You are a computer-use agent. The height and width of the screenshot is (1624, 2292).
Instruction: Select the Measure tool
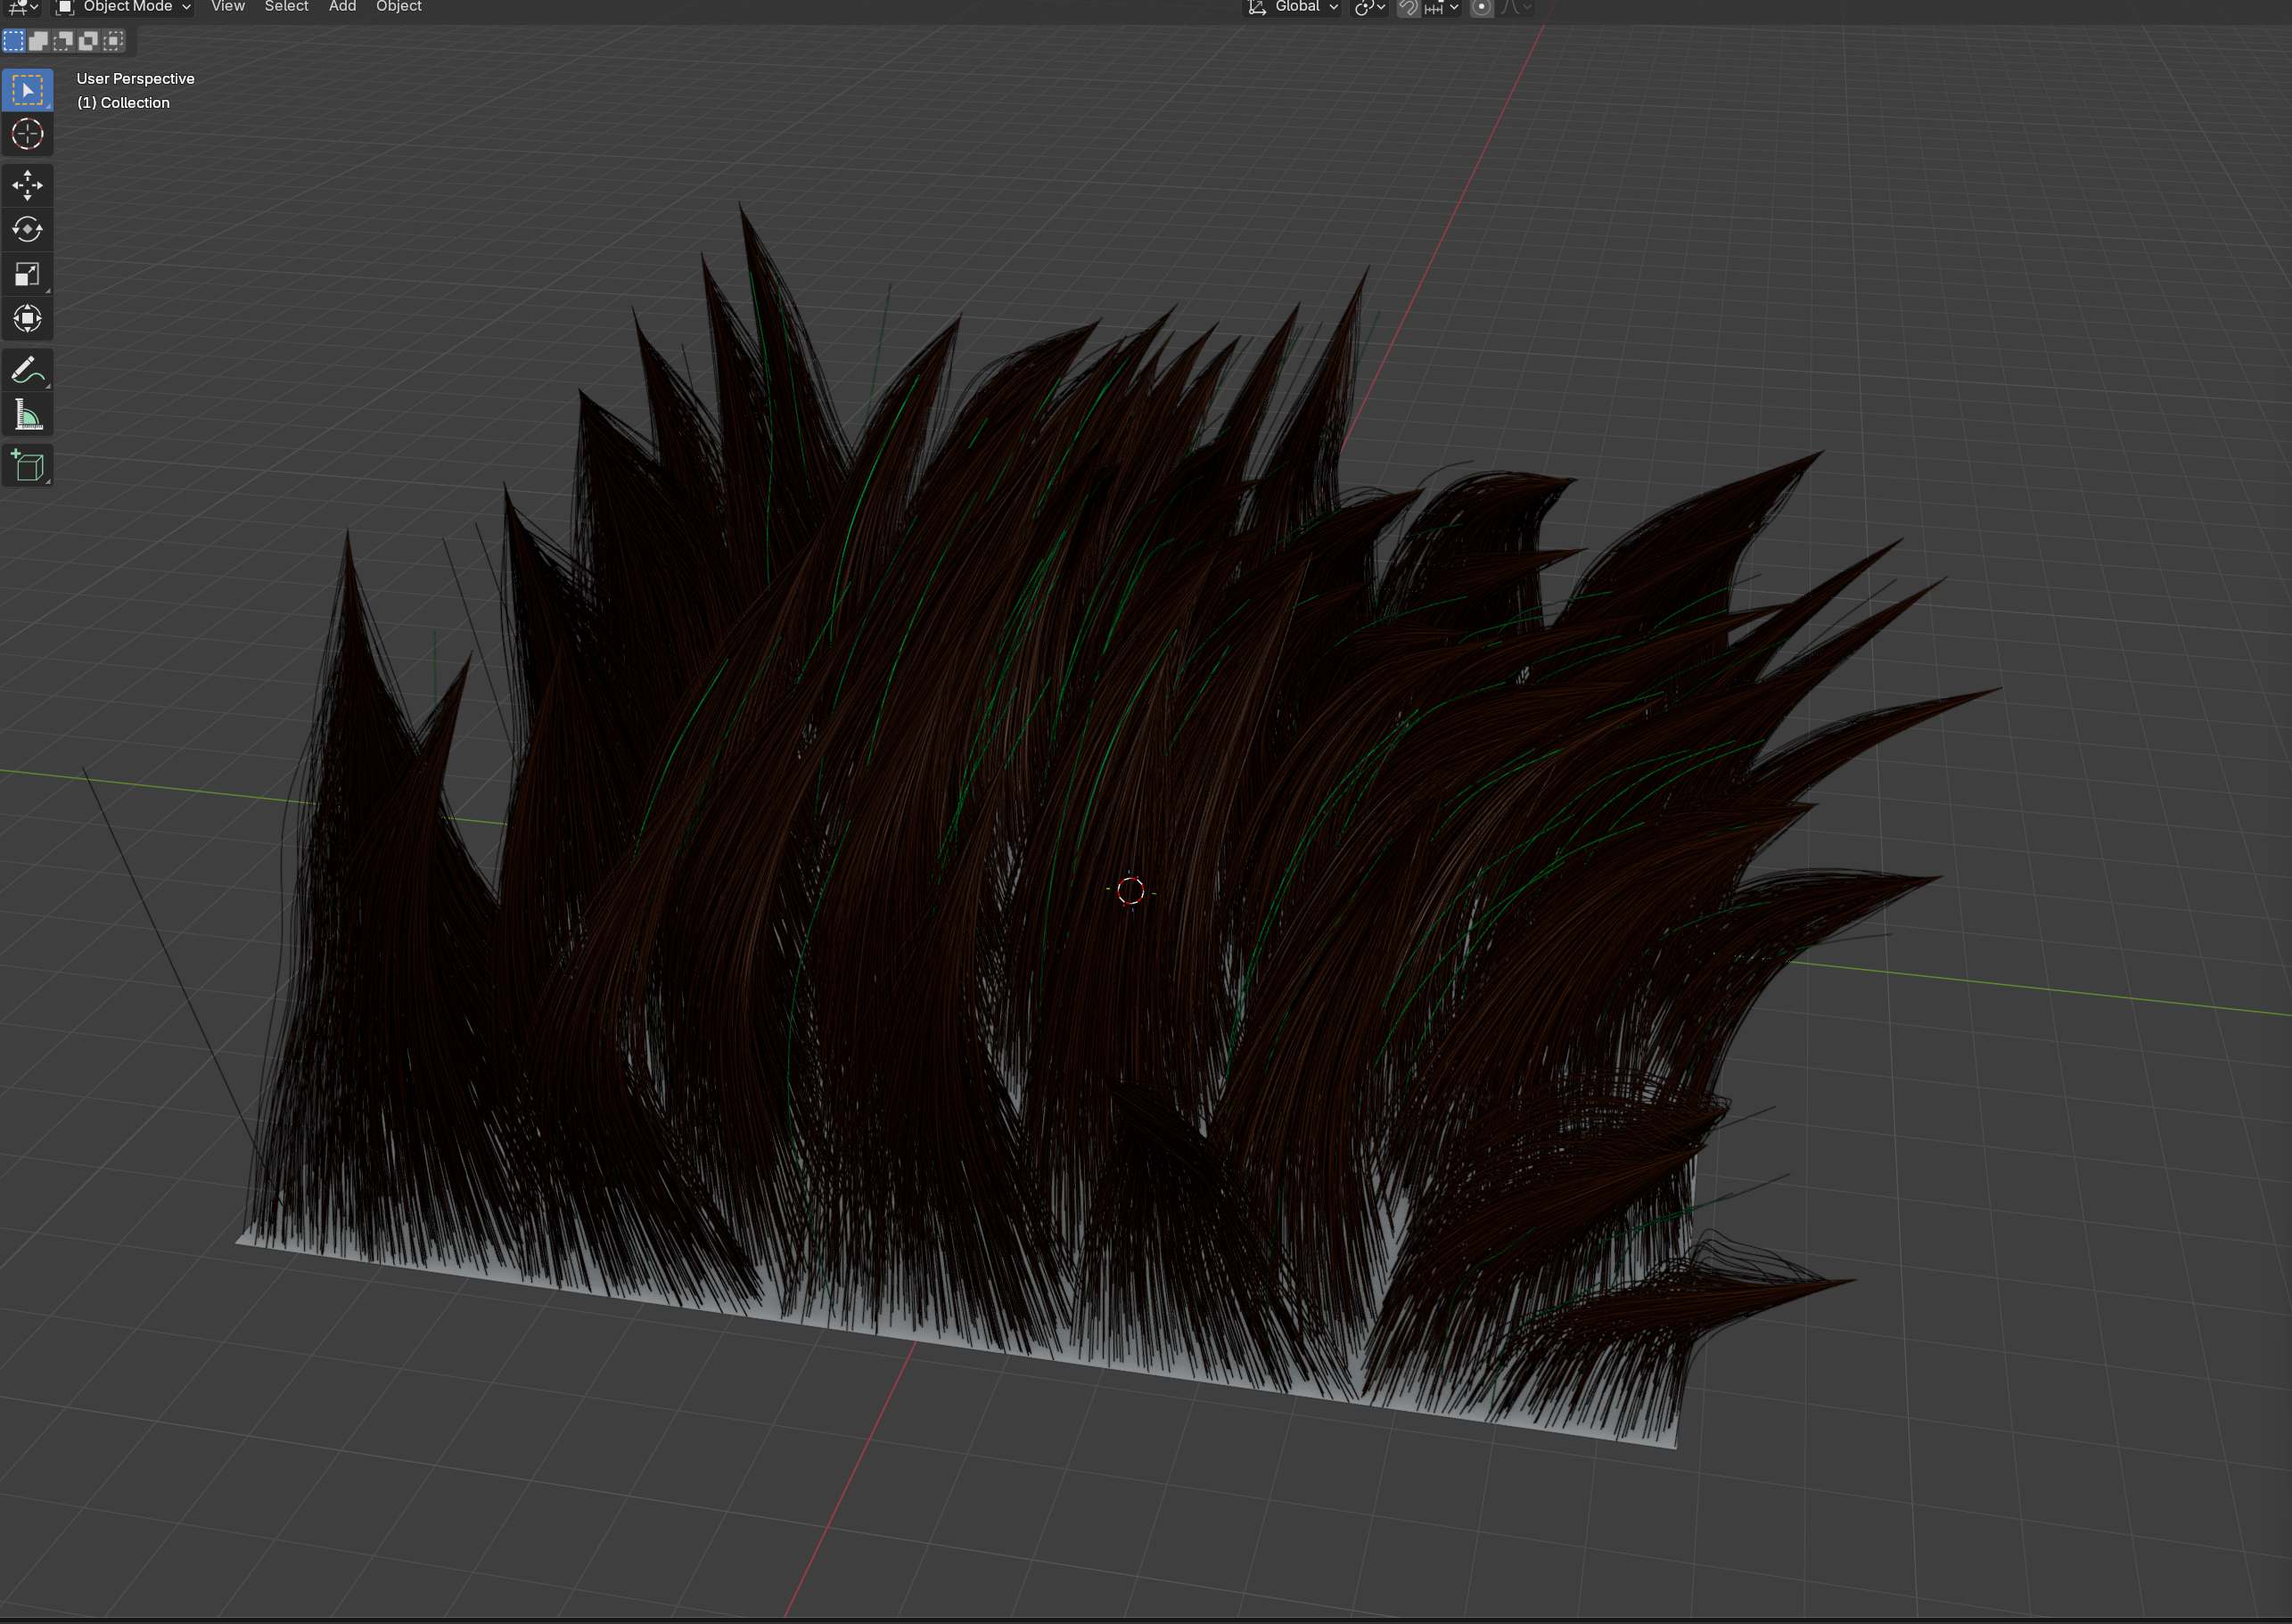[x=27, y=413]
